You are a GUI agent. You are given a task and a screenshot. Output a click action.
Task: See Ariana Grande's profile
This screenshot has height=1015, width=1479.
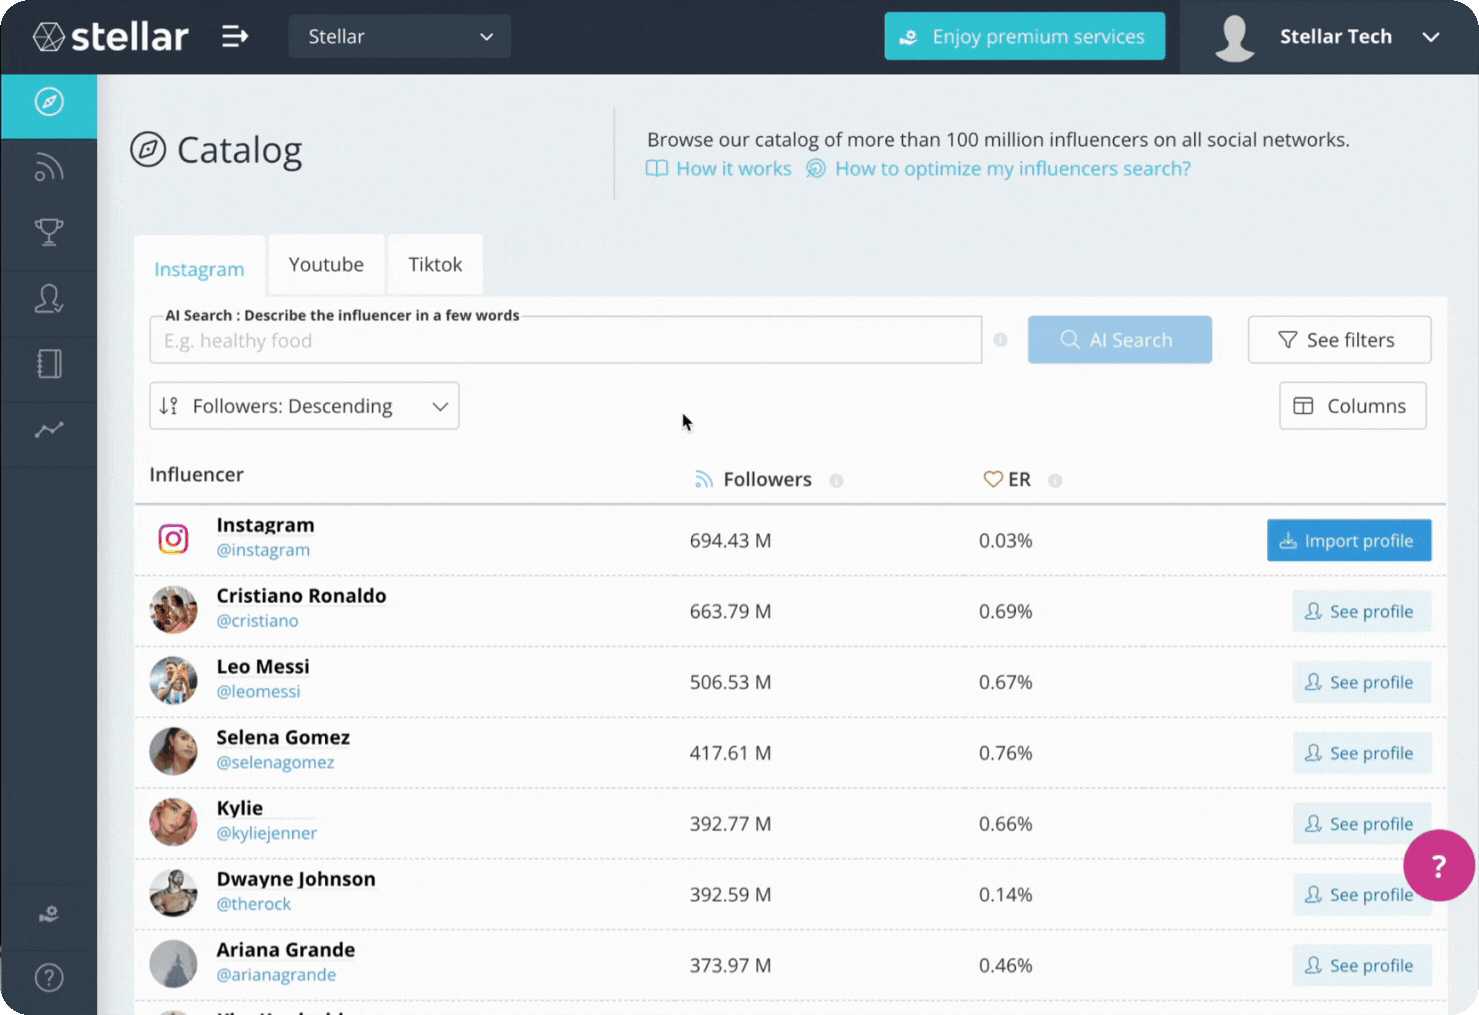click(x=1361, y=966)
